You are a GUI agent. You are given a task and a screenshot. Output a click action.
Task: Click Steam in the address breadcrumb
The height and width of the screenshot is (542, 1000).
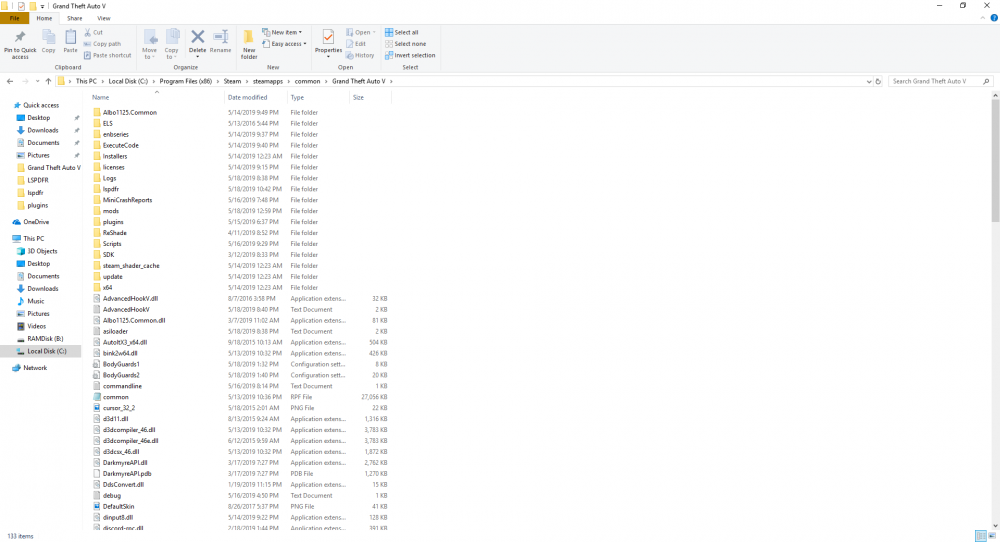(232, 82)
